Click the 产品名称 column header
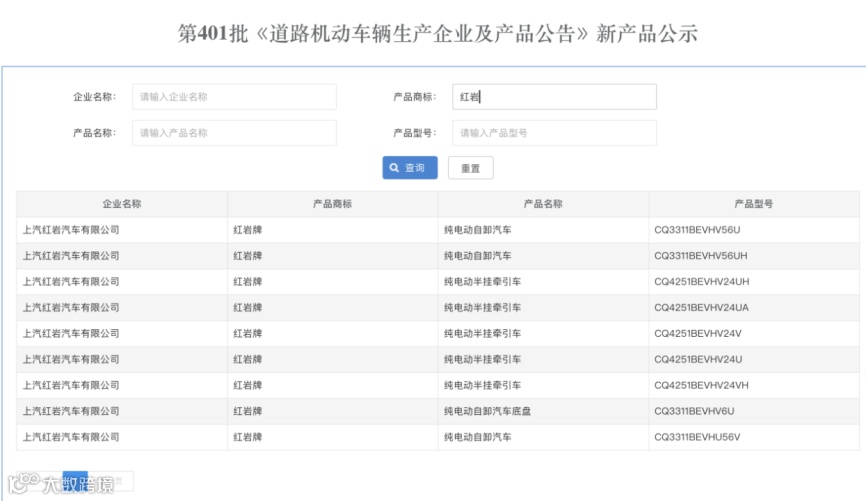 coord(543,204)
